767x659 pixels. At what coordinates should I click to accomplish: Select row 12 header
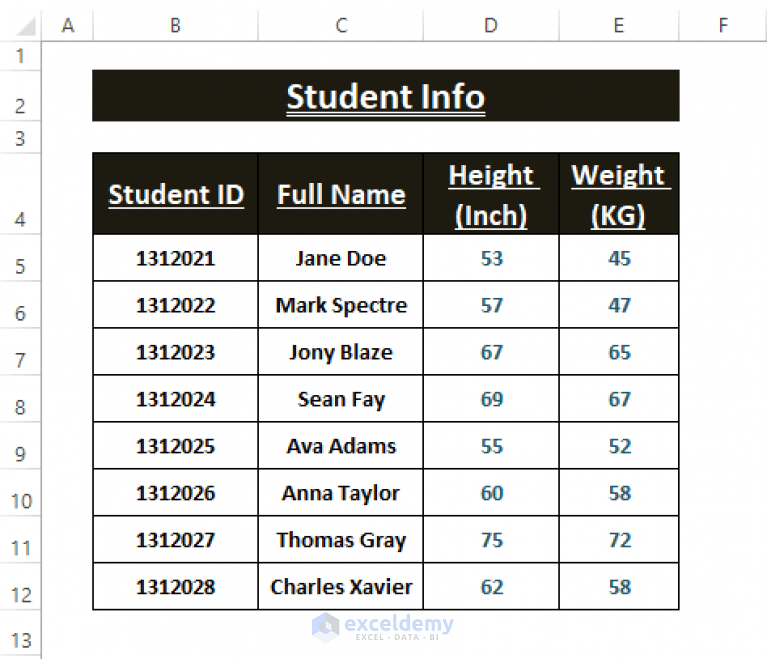pyautogui.click(x=20, y=587)
